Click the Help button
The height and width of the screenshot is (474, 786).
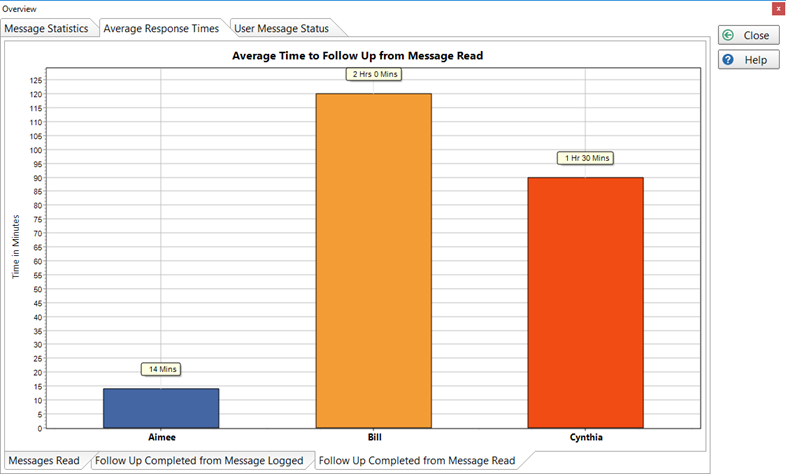748,60
